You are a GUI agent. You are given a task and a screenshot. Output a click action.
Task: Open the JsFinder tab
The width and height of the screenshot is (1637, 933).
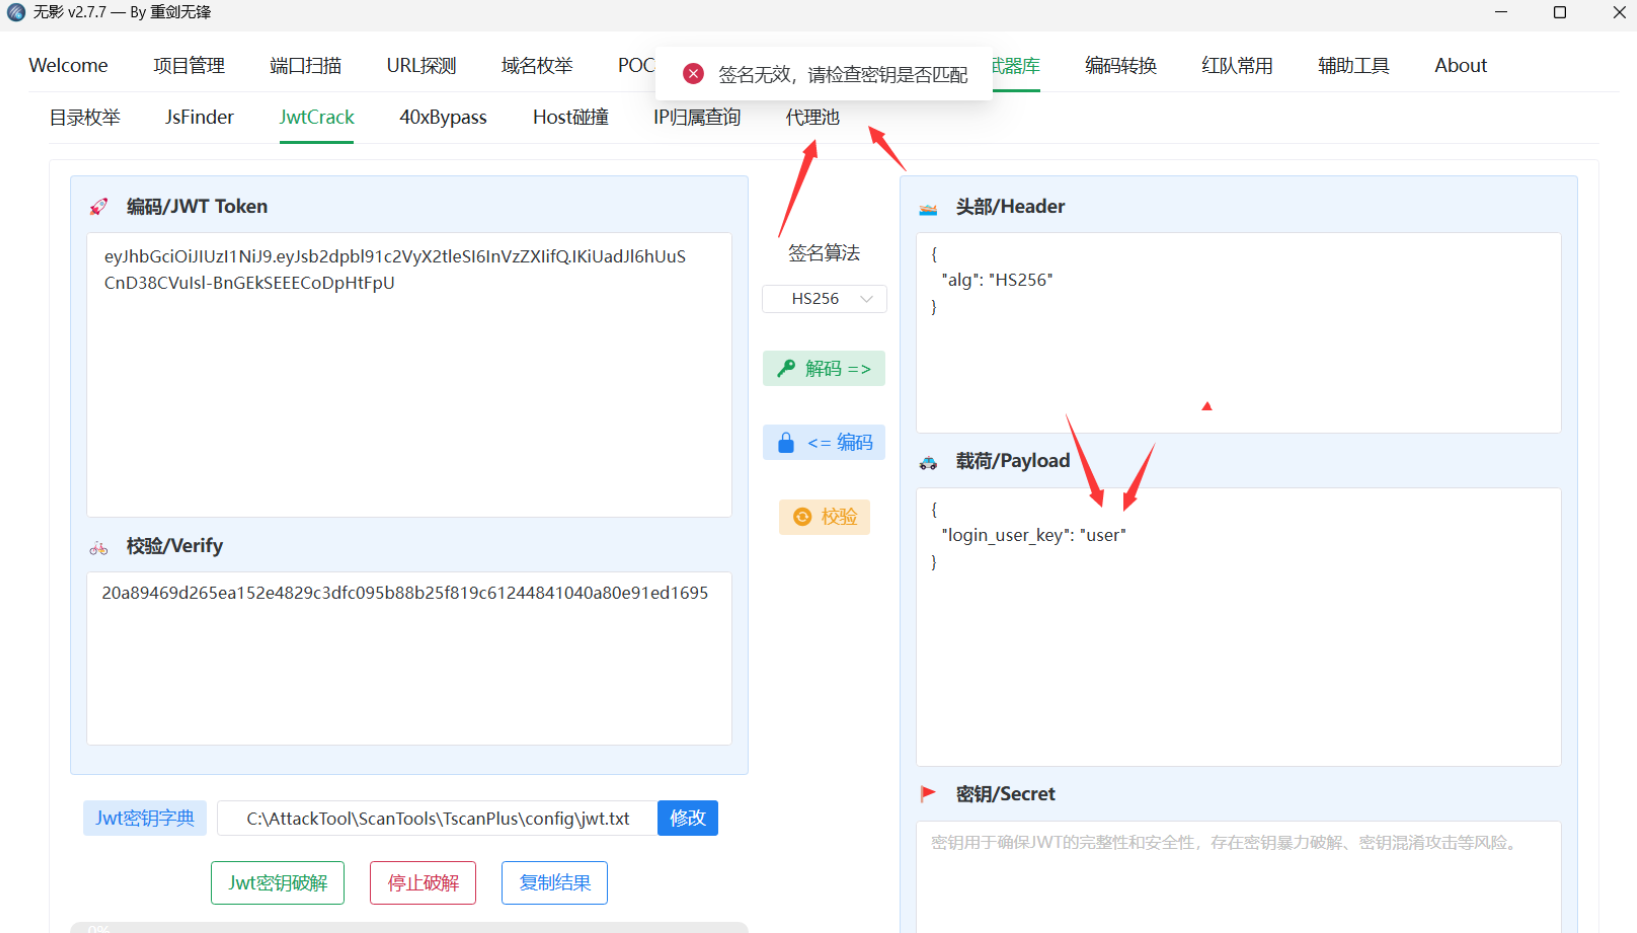199,117
